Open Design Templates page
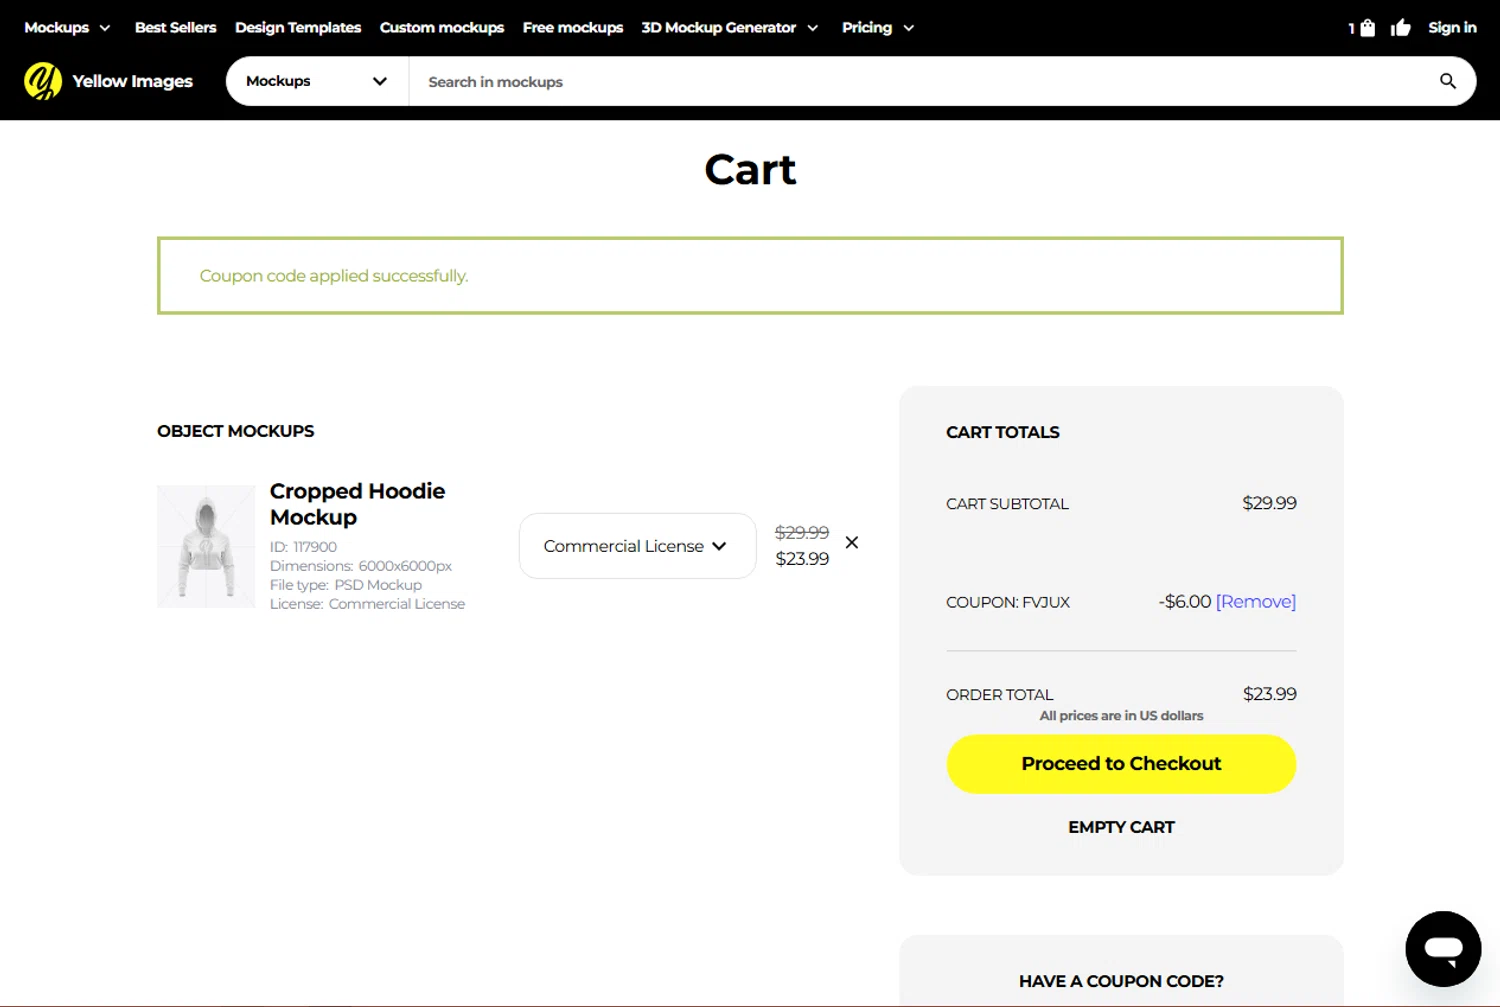The height and width of the screenshot is (1007, 1500). [x=298, y=28]
